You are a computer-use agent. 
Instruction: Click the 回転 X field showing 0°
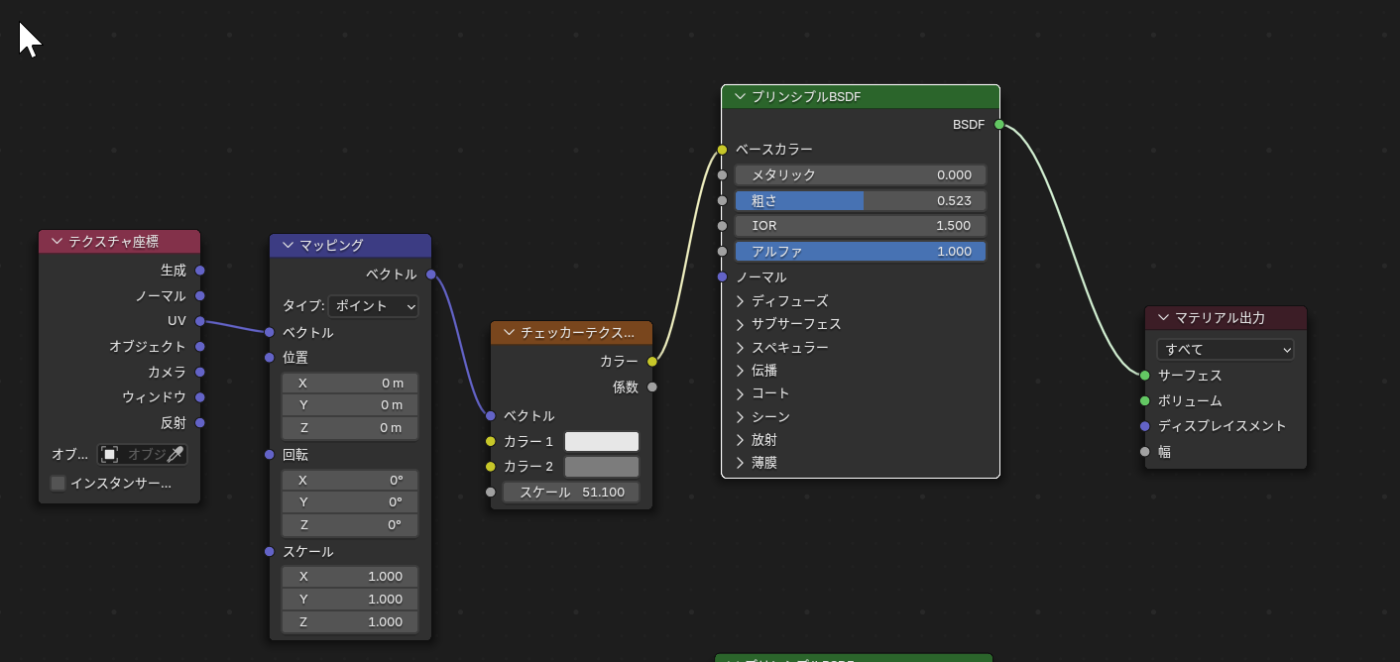[x=350, y=480]
